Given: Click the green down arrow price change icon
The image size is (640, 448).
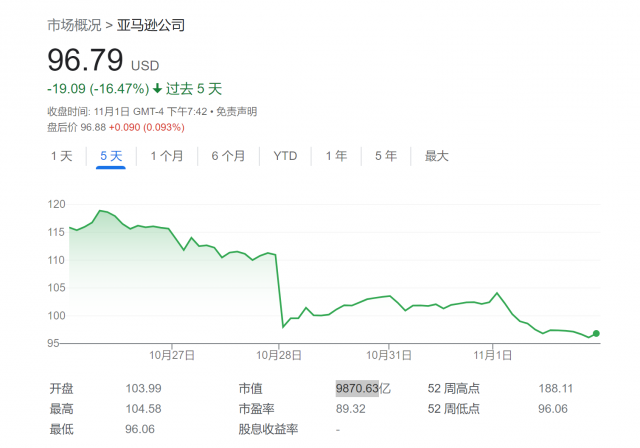Looking at the screenshot, I should click(x=158, y=89).
